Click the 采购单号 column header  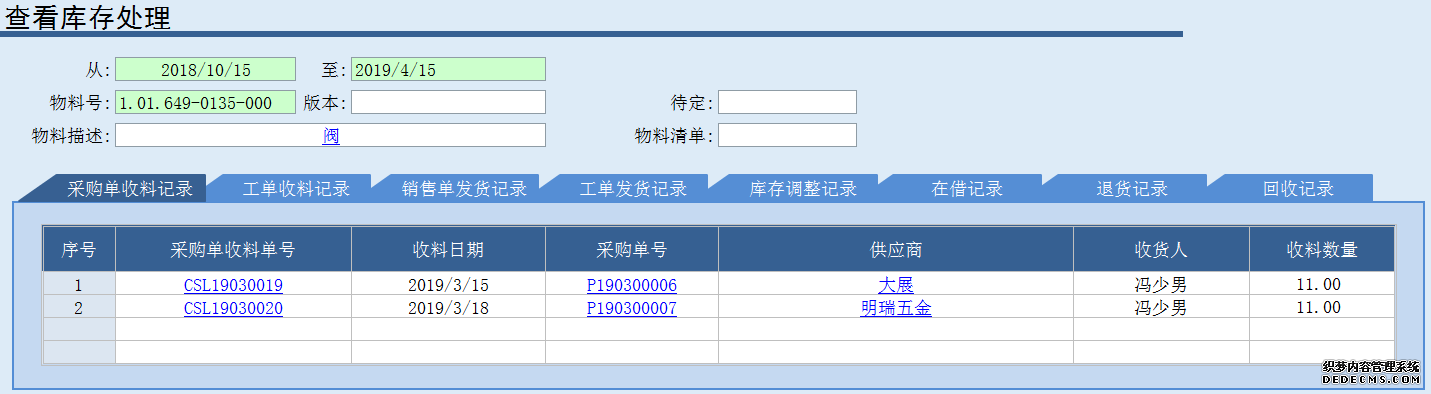pos(632,249)
